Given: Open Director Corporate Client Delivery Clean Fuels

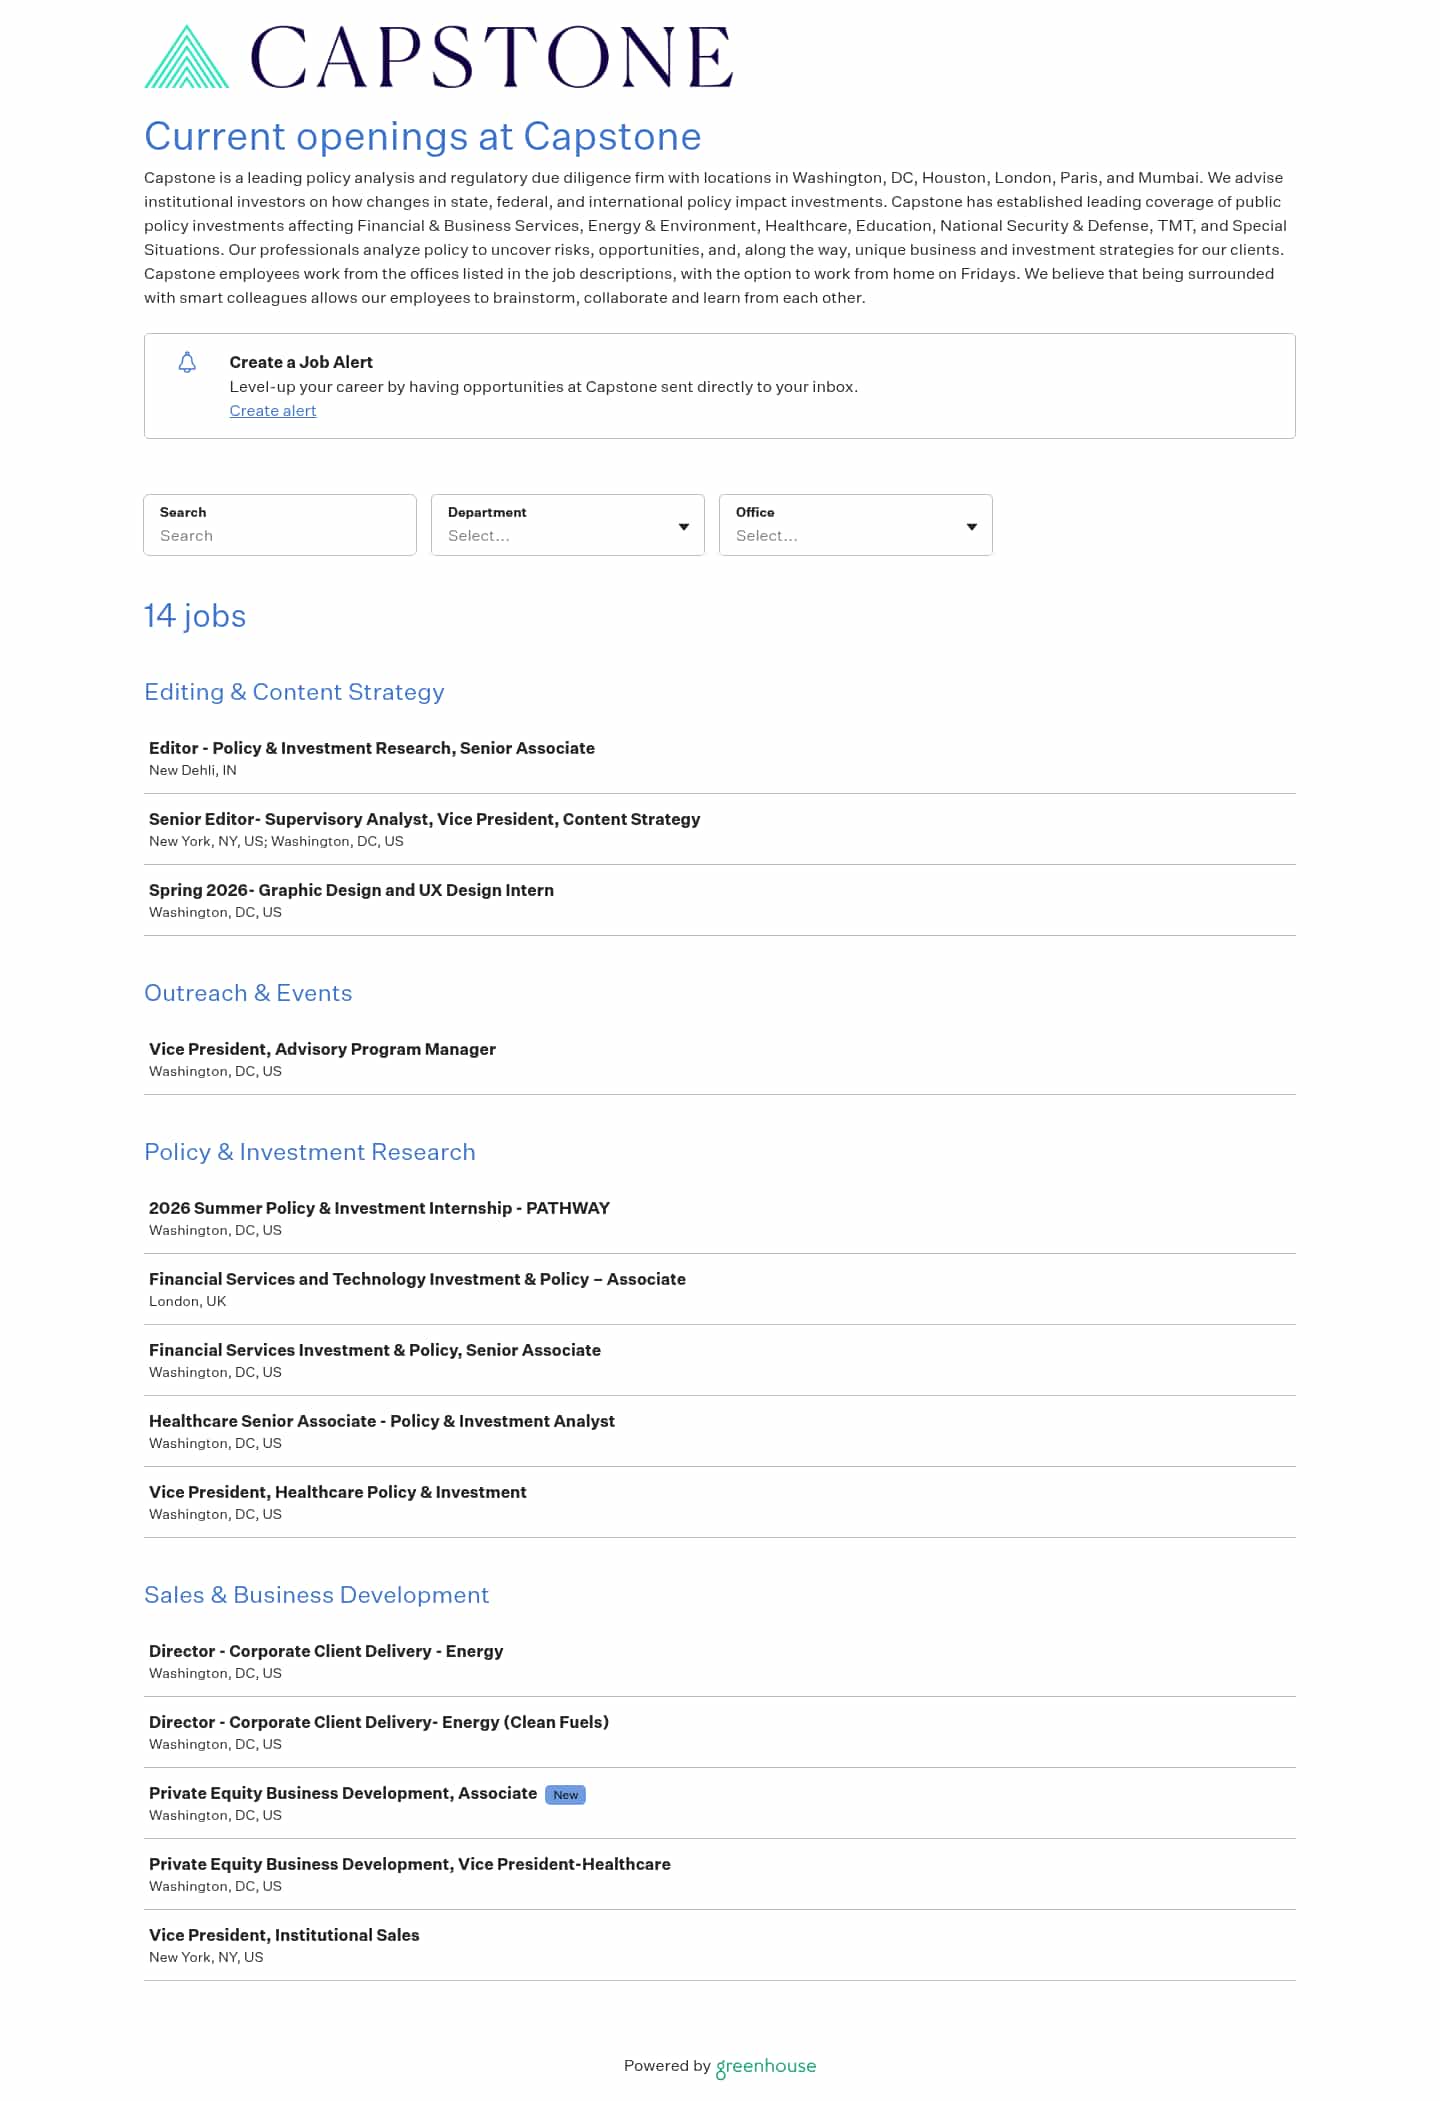Looking at the screenshot, I should [x=378, y=1722].
